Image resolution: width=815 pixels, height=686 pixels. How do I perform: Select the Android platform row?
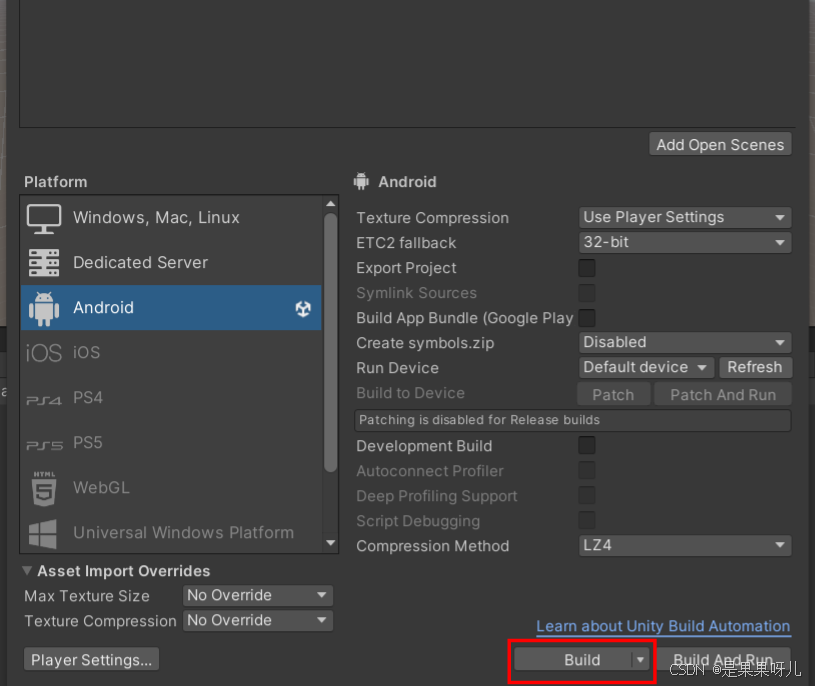[171, 308]
